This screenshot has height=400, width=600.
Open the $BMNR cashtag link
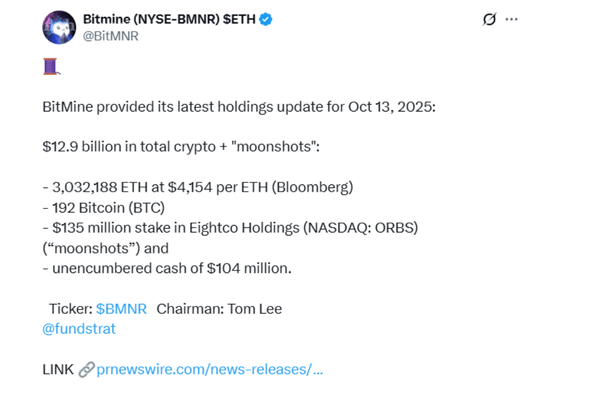[121, 309]
